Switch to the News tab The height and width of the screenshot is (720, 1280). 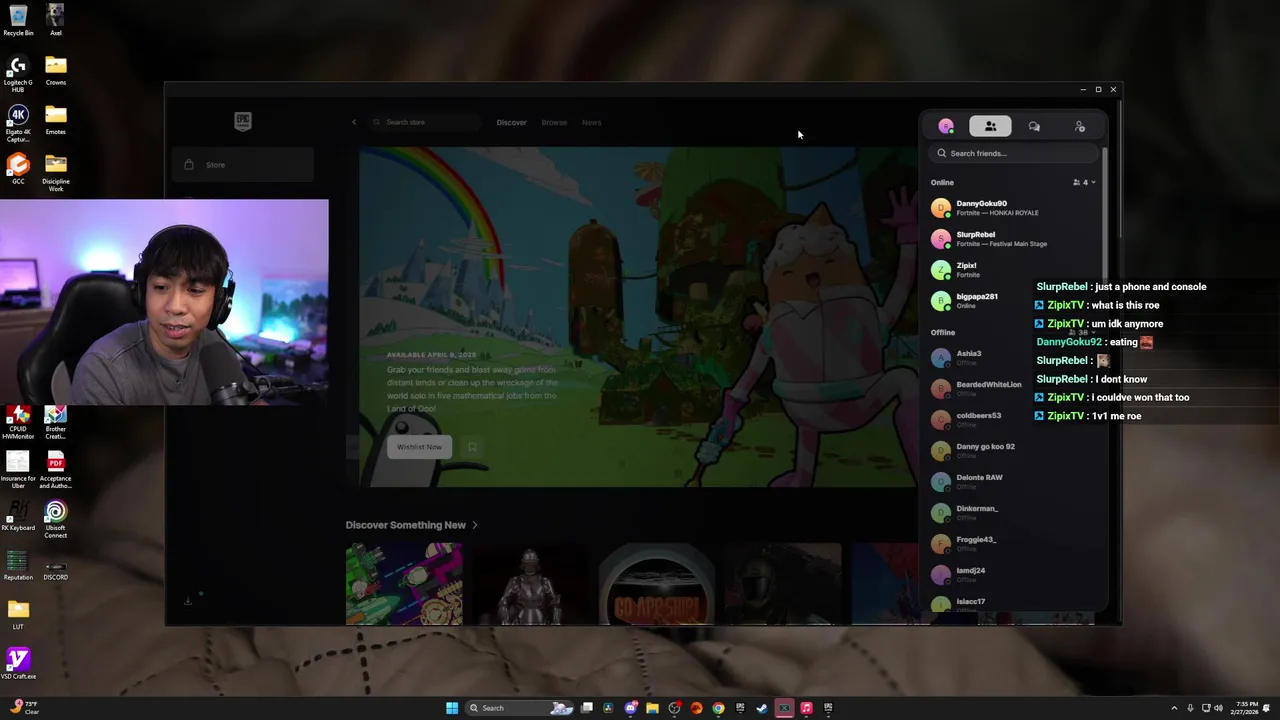click(x=591, y=122)
